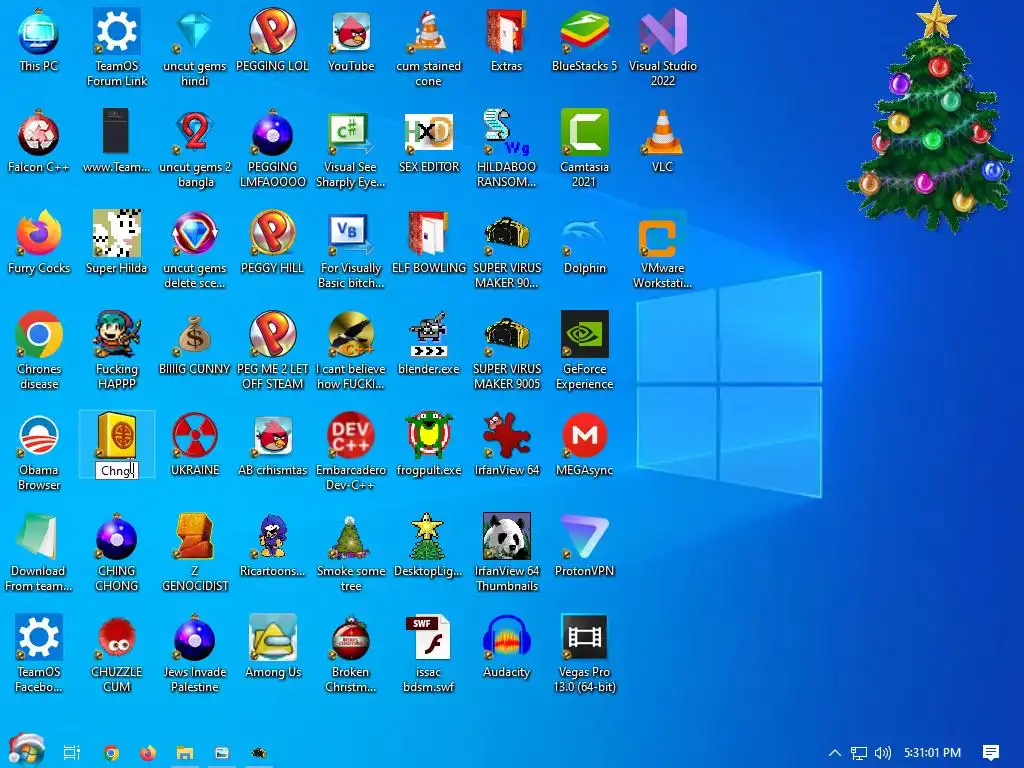The width and height of the screenshot is (1024, 768).
Task: Open GeForce Experience shortcut
Action: pos(584,350)
